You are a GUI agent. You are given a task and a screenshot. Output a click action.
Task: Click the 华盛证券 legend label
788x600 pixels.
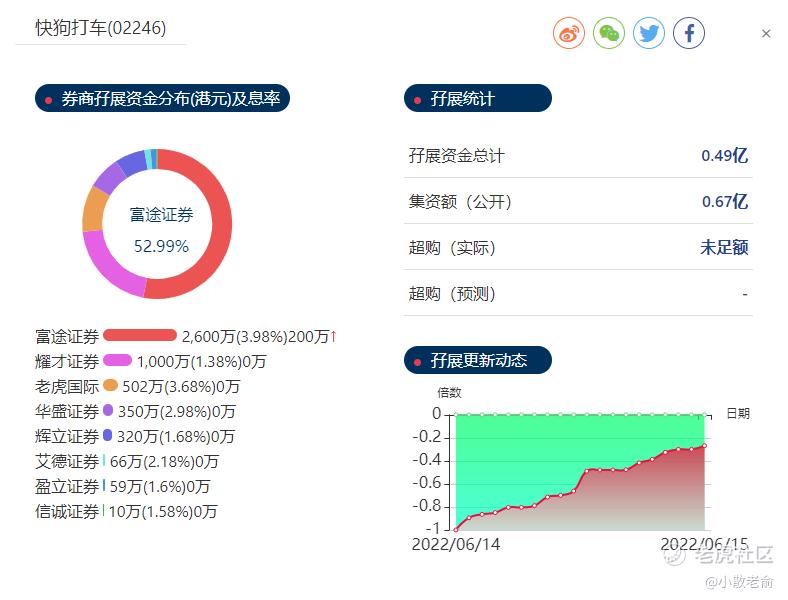(67, 412)
